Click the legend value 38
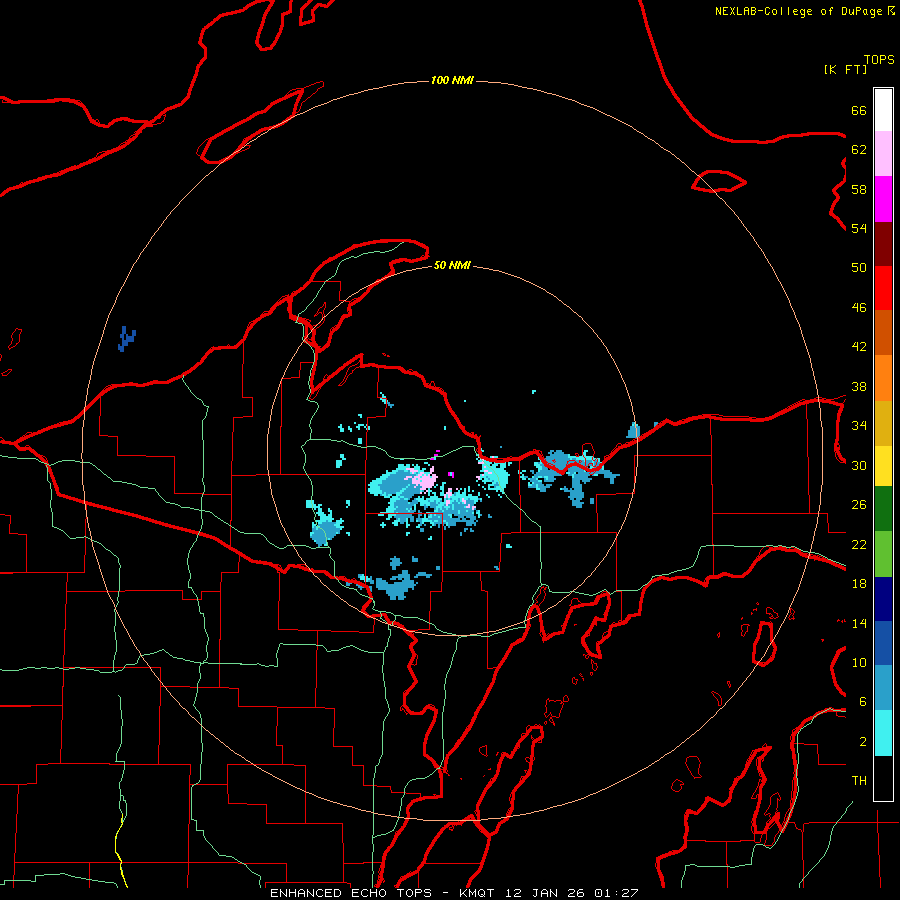Screen dimensions: 900x900 [859, 386]
